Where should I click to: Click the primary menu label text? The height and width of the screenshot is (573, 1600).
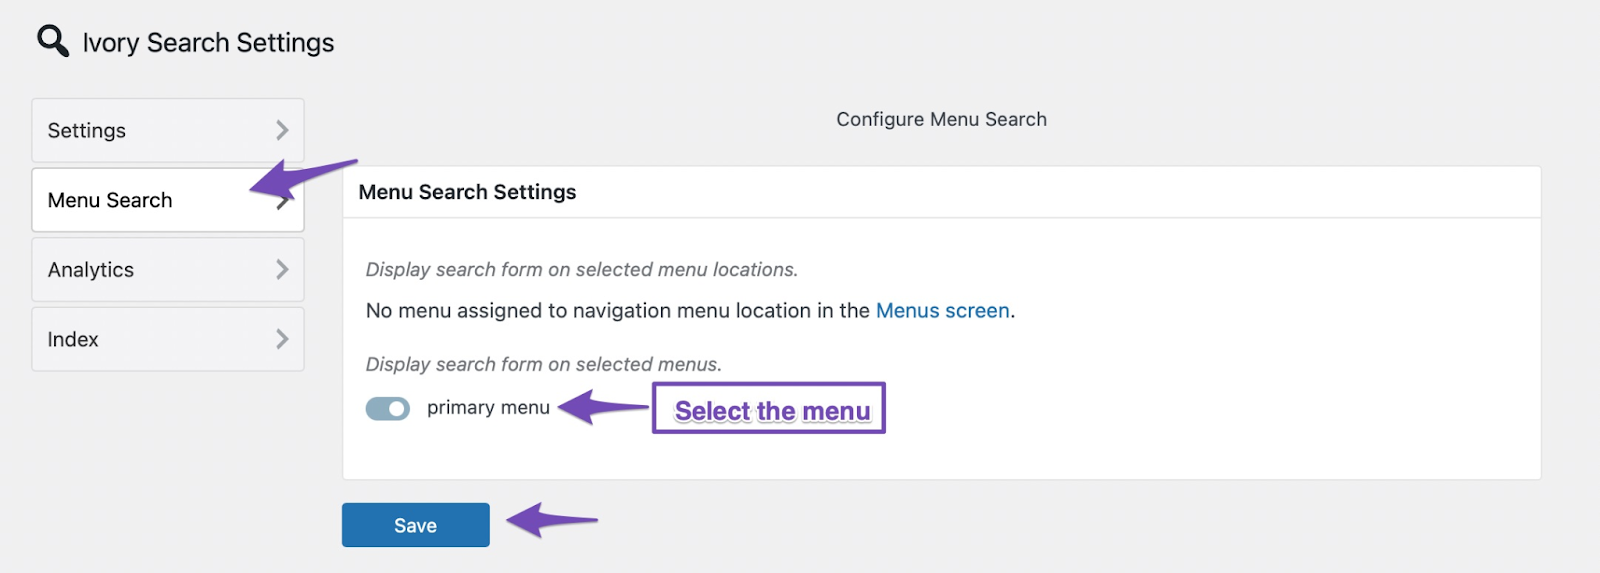(x=488, y=408)
